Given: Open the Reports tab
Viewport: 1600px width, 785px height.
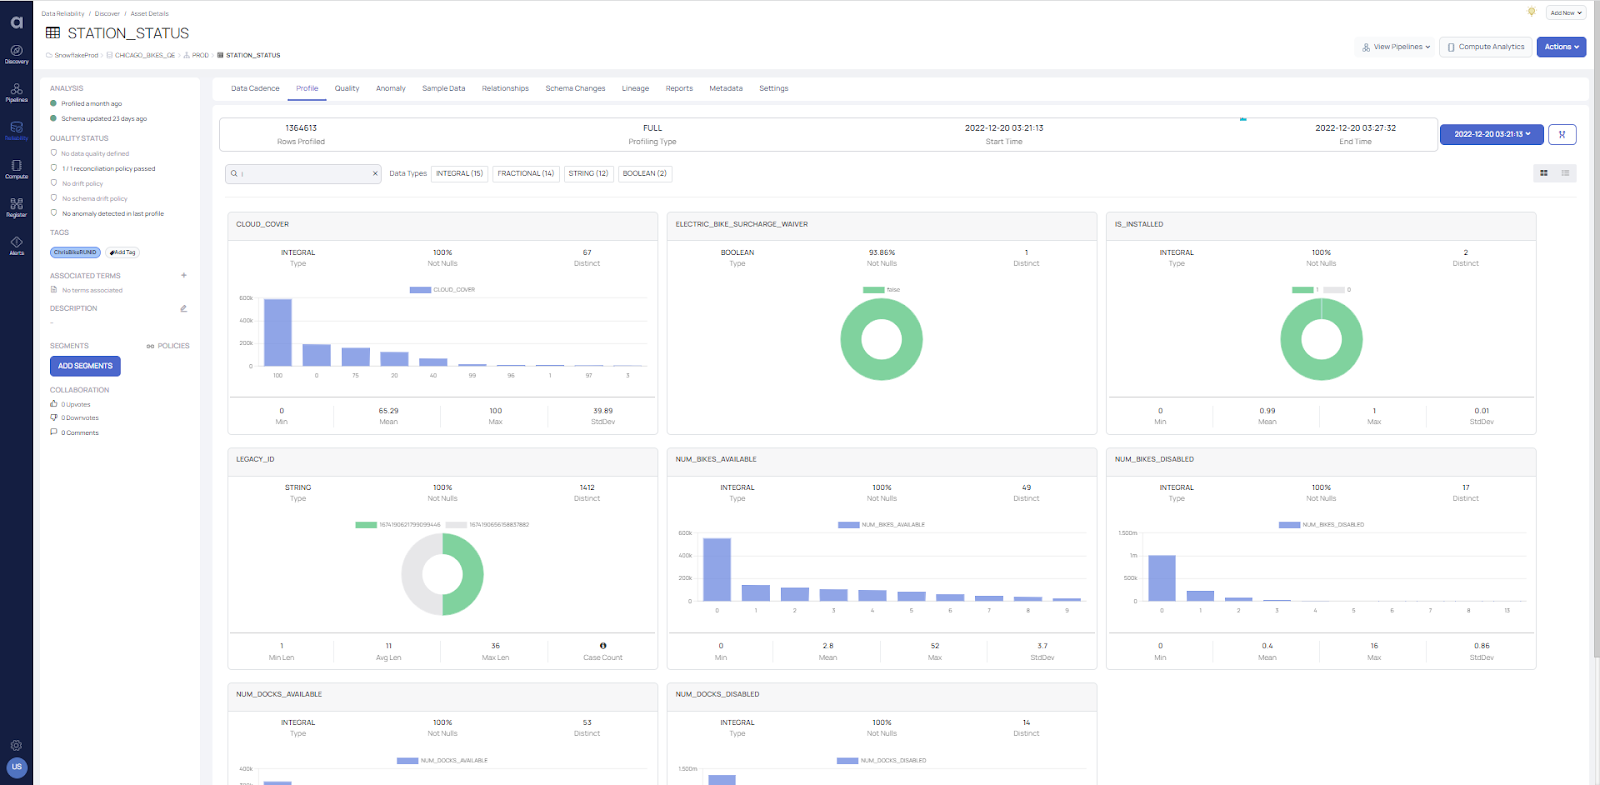Looking at the screenshot, I should tap(679, 88).
